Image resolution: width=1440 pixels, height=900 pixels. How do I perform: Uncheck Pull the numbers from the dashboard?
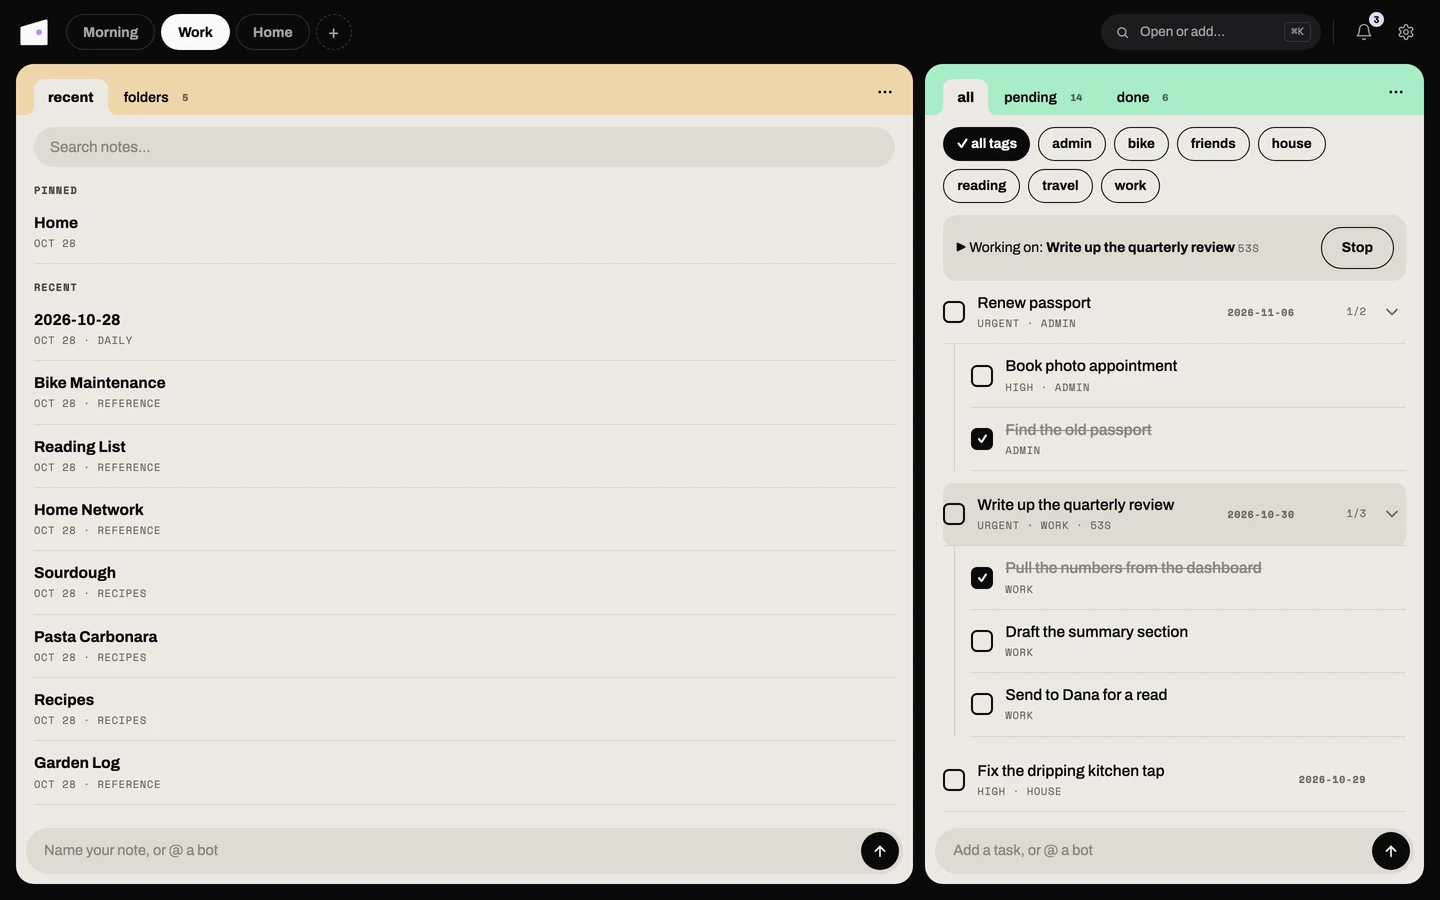coord(982,578)
